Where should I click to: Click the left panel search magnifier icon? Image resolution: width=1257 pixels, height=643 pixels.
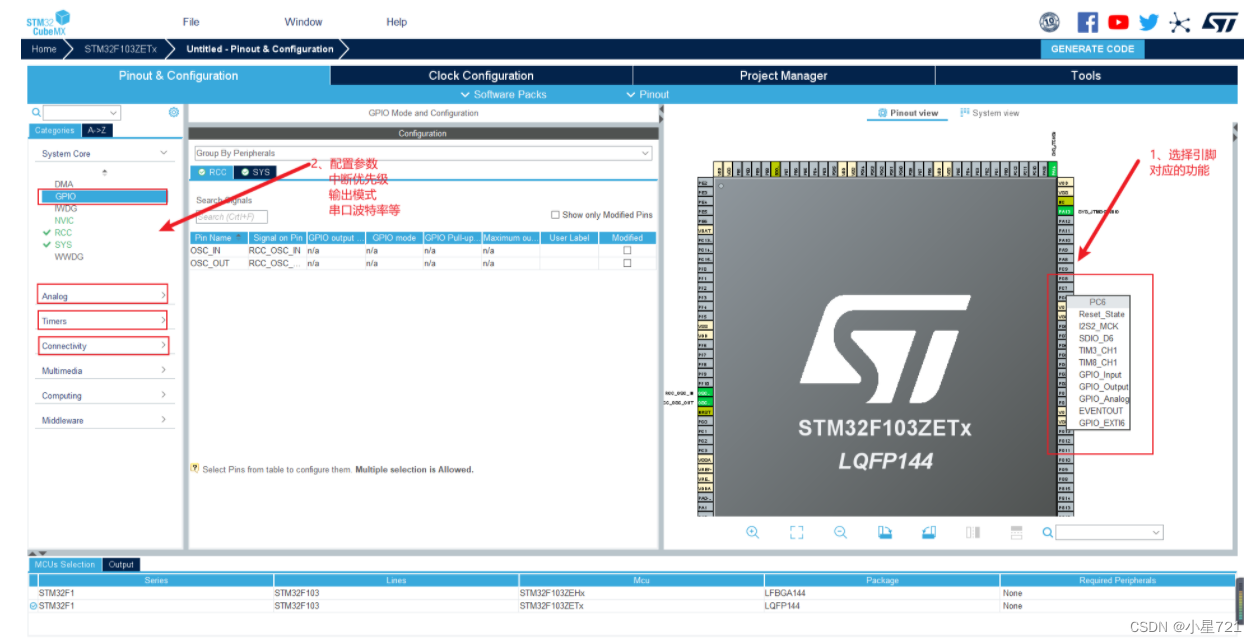pyautogui.click(x=36, y=113)
